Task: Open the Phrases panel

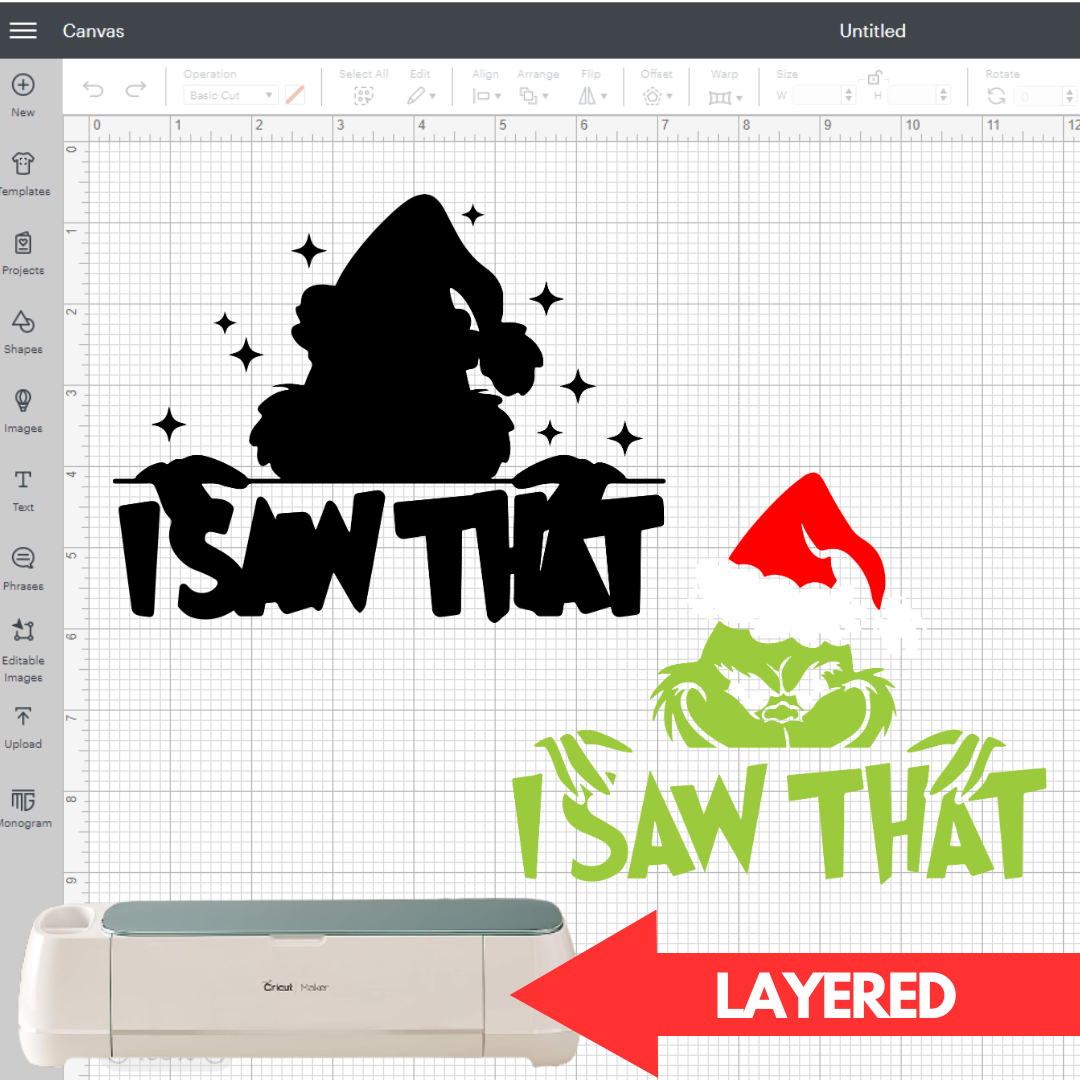Action: click(23, 569)
